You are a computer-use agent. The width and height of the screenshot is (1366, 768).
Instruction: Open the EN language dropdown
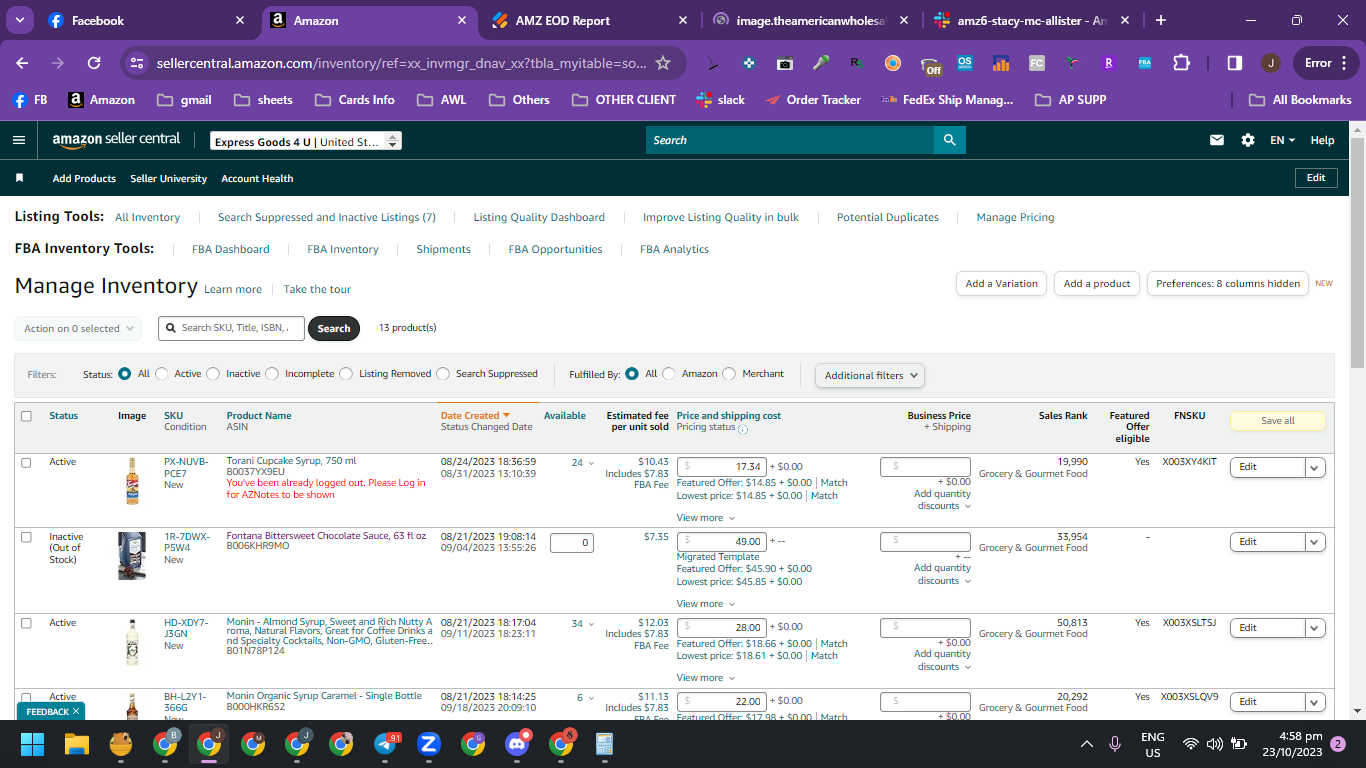click(x=1282, y=140)
